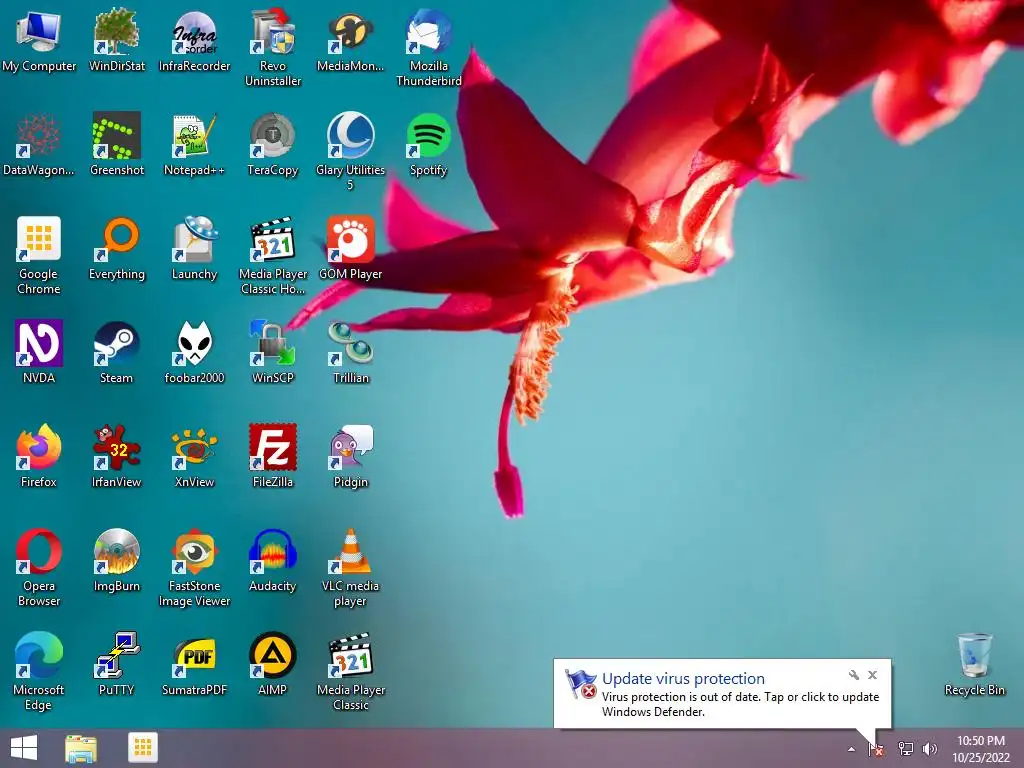
Task: Open File Explorer from the taskbar
Action: tap(81, 748)
